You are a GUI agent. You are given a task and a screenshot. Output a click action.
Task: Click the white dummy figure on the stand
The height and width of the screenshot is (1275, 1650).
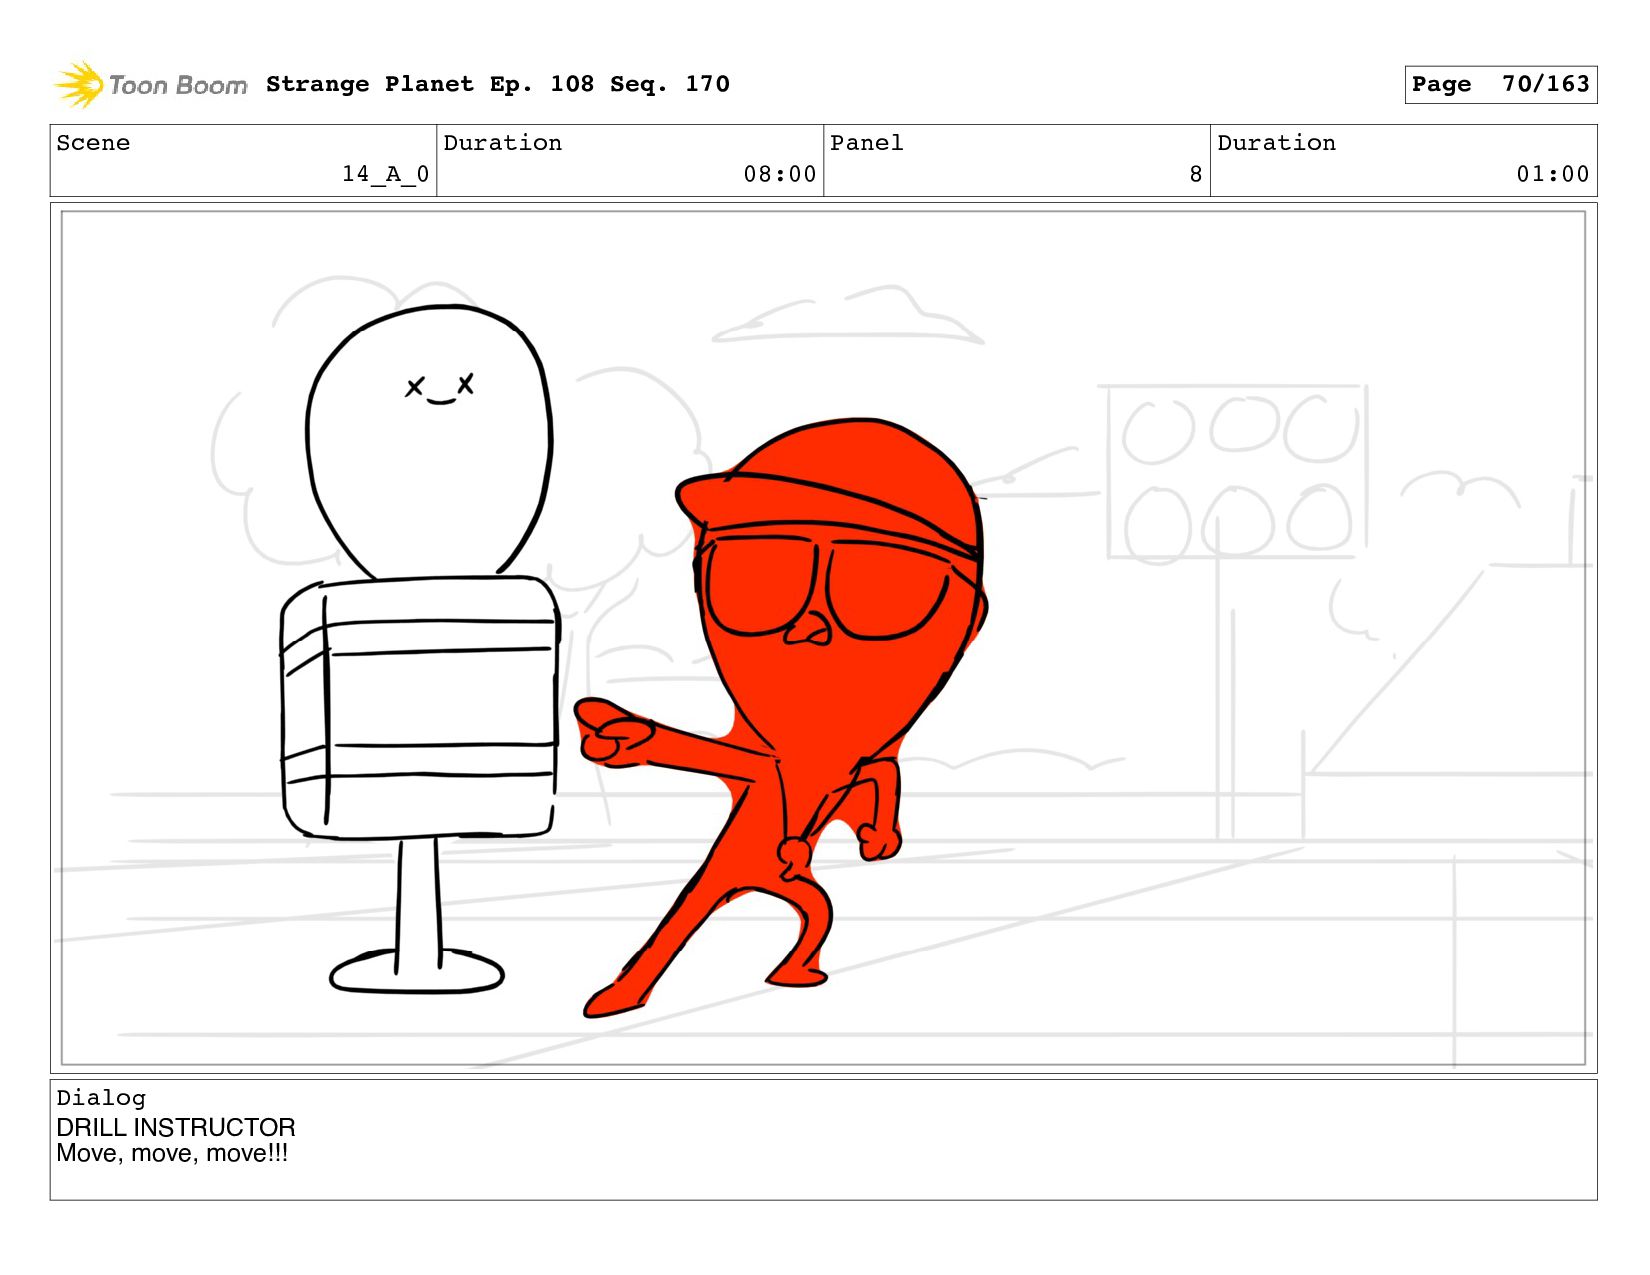420,648
